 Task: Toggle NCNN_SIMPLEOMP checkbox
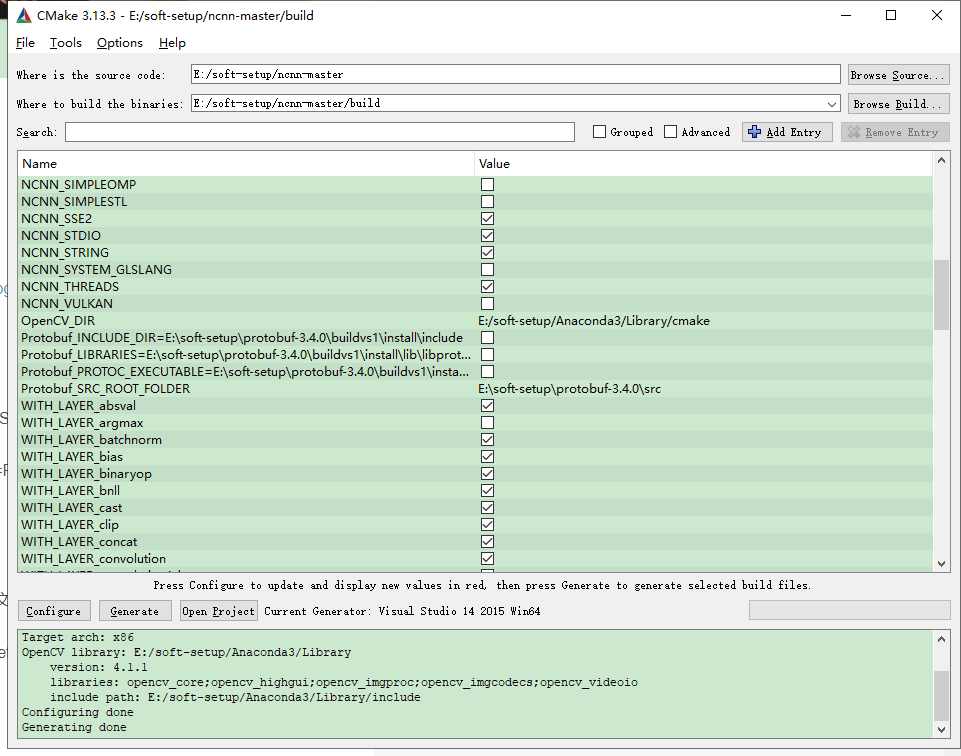[487, 184]
